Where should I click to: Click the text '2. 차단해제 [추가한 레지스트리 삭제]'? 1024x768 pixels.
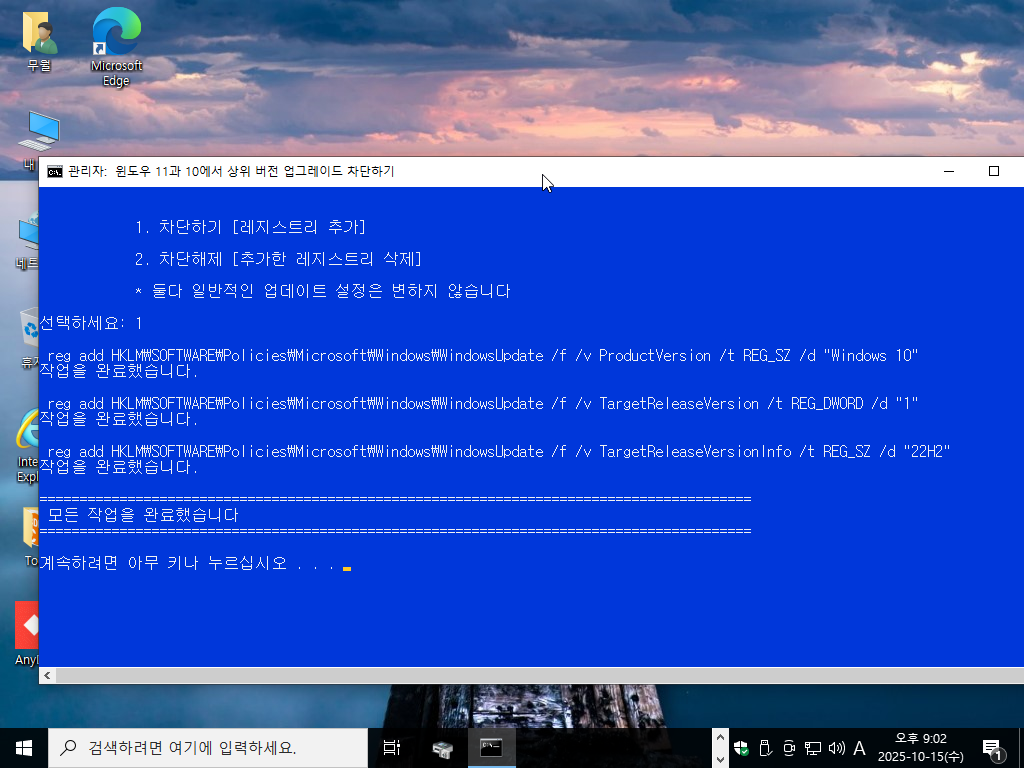278,259
